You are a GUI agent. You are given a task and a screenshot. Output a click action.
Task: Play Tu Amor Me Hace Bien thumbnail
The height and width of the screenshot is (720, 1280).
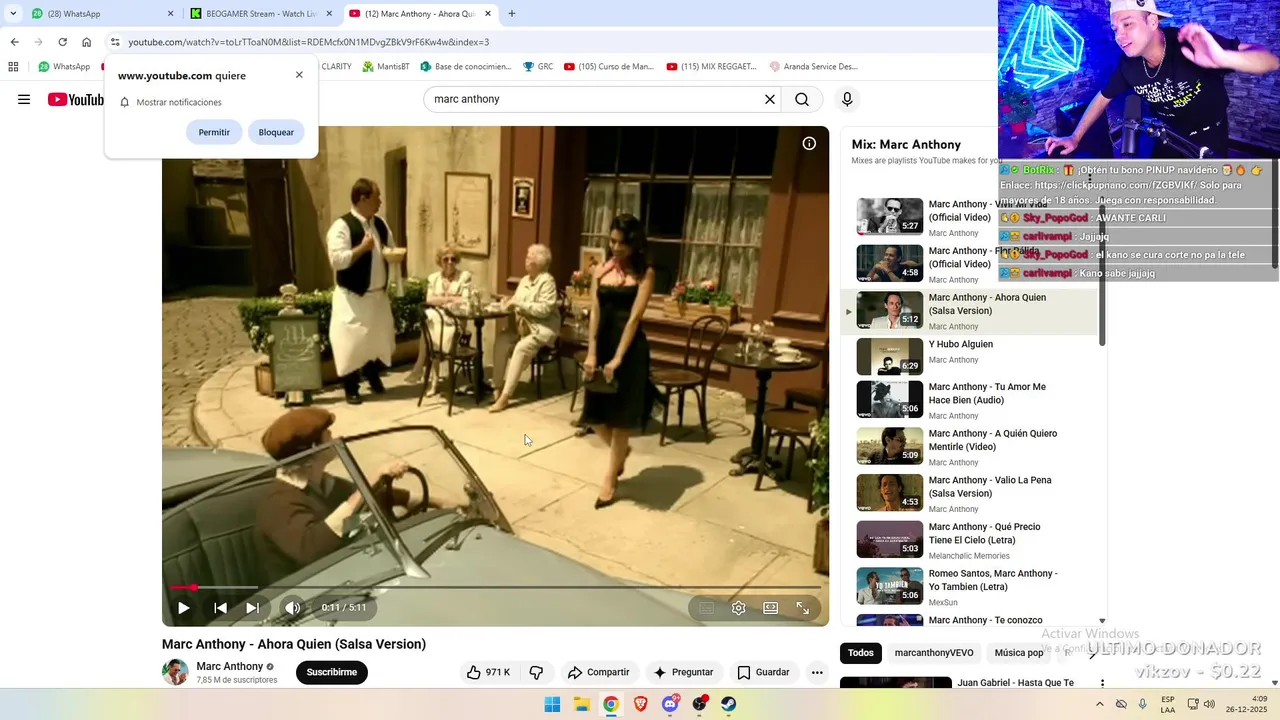pyautogui.click(x=890, y=399)
